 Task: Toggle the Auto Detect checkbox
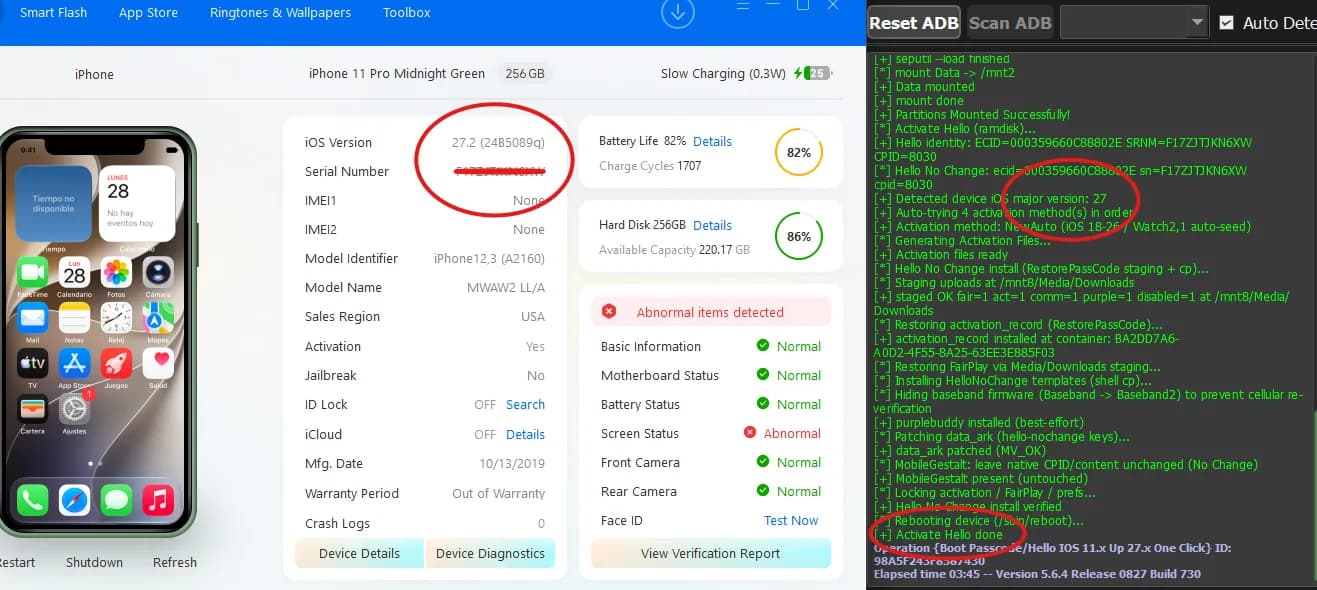(x=1227, y=22)
